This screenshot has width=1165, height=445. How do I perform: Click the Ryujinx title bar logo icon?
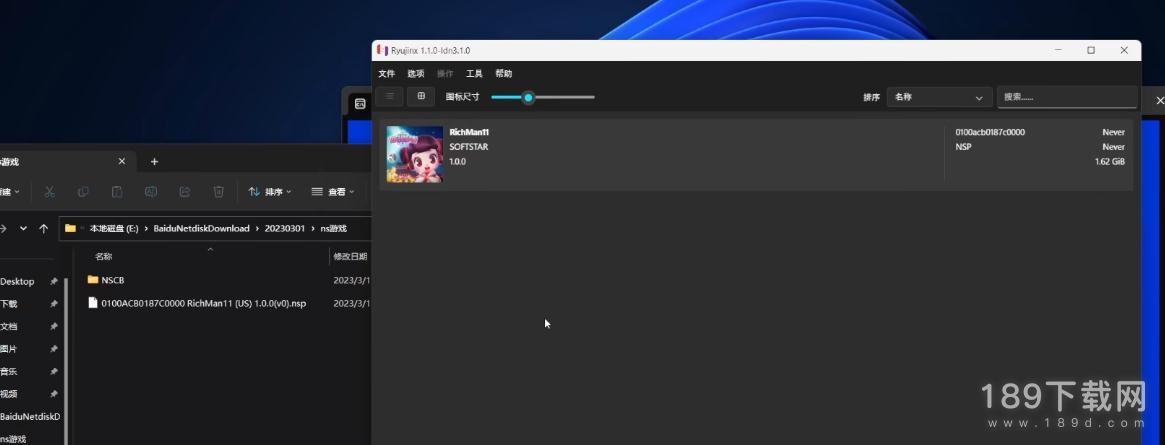point(382,51)
